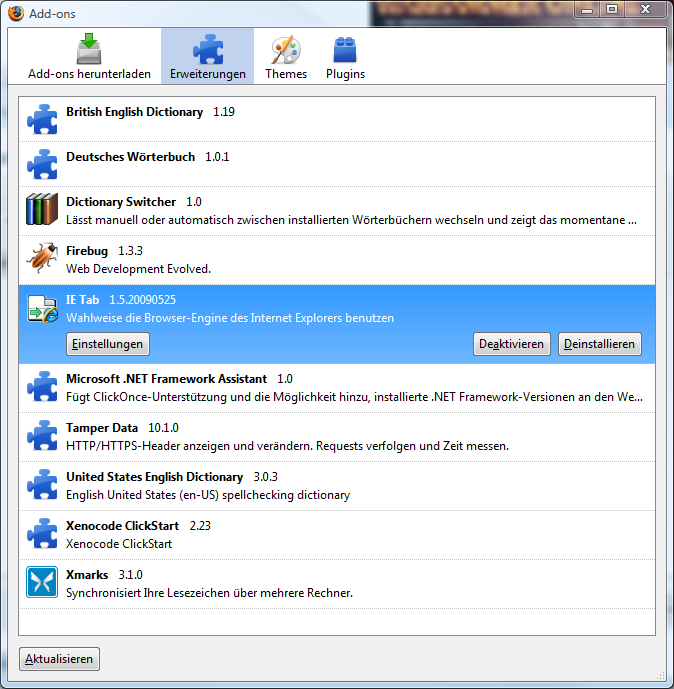Viewport: 674px width, 689px height.
Task: Switch to the Erweiterungen tab
Action: tap(207, 56)
